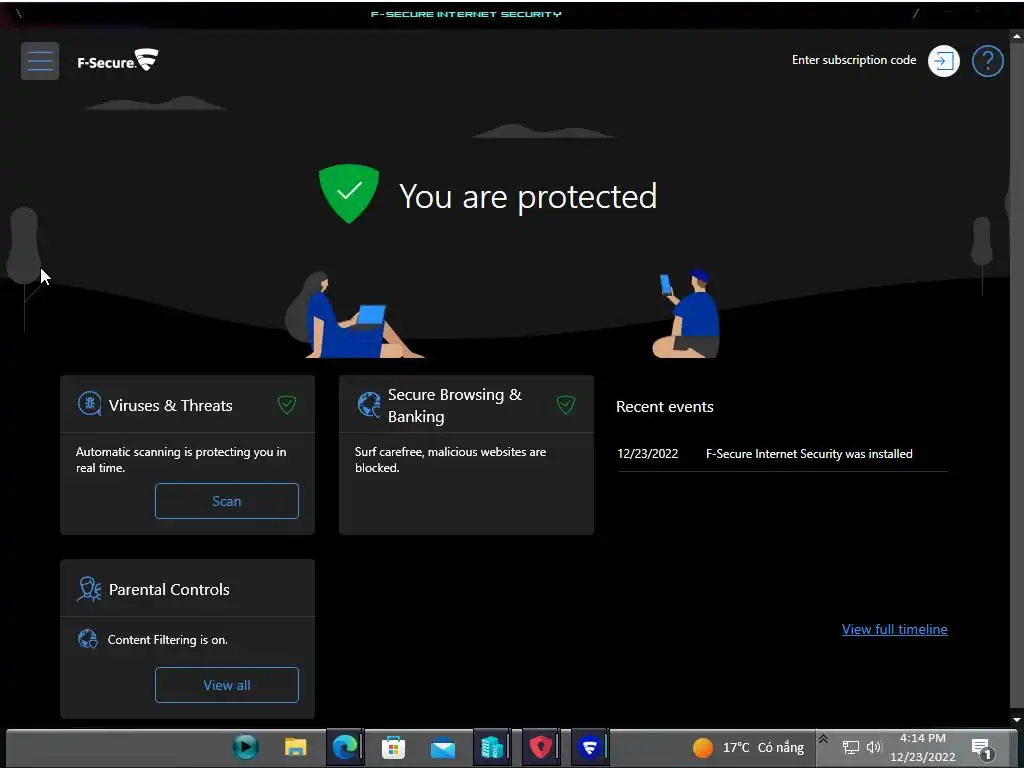The image size is (1024, 768).
Task: Click the Viruses & Threats status shield
Action: [x=287, y=404]
